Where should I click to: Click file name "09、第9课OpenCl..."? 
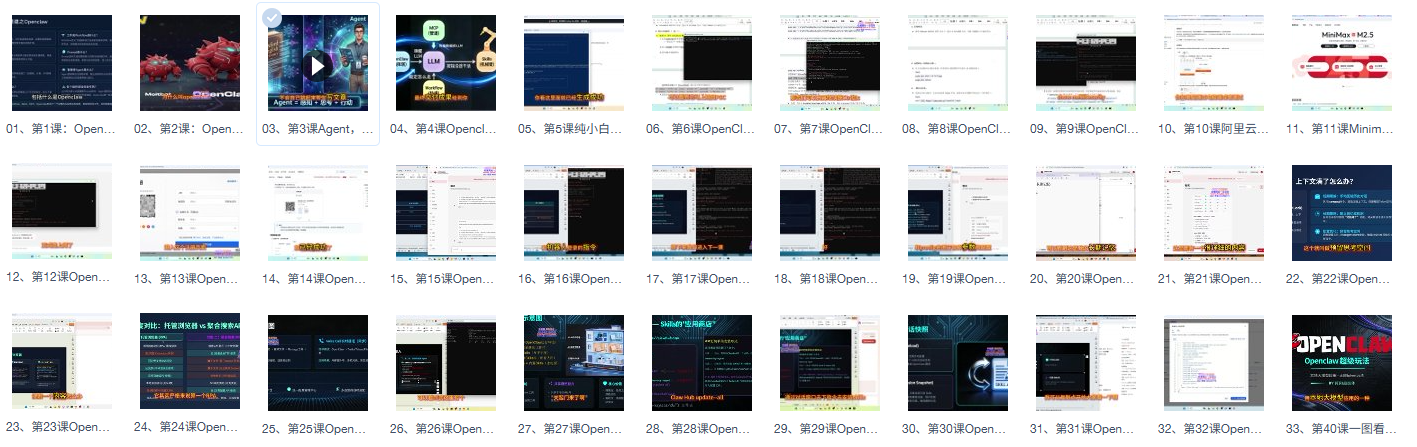(1086, 129)
